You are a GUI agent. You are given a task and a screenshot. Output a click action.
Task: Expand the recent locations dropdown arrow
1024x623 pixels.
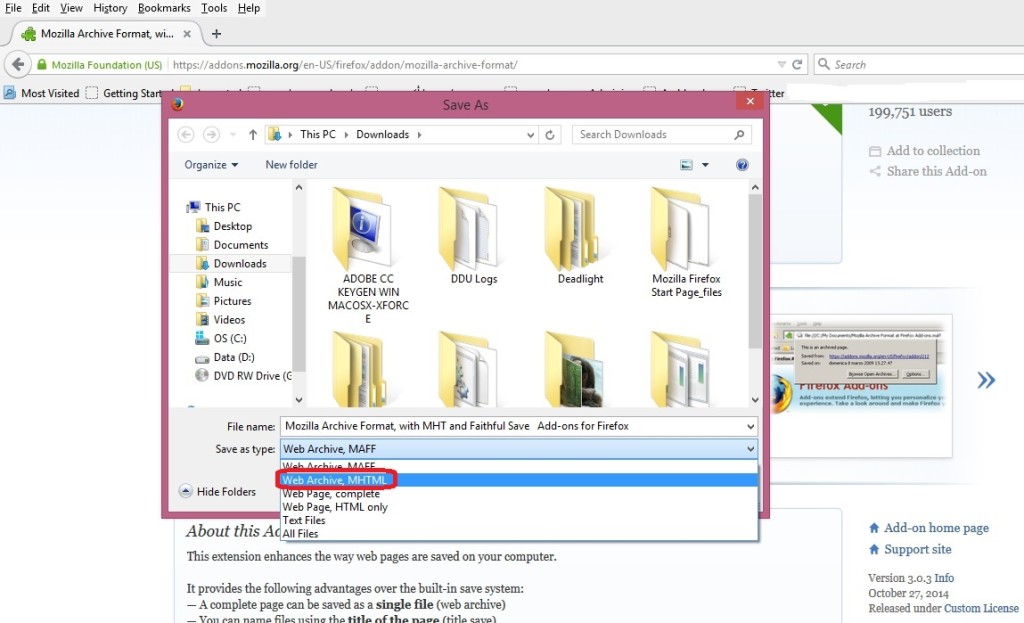(232, 135)
